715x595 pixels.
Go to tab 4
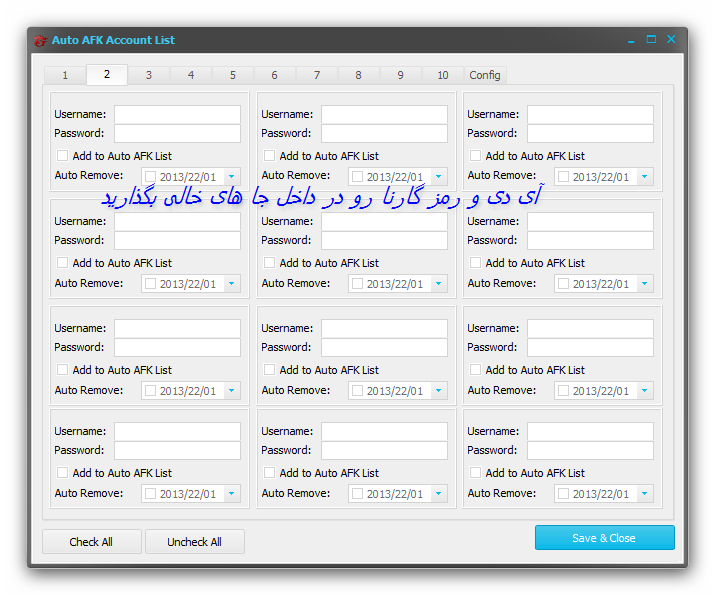pos(191,75)
